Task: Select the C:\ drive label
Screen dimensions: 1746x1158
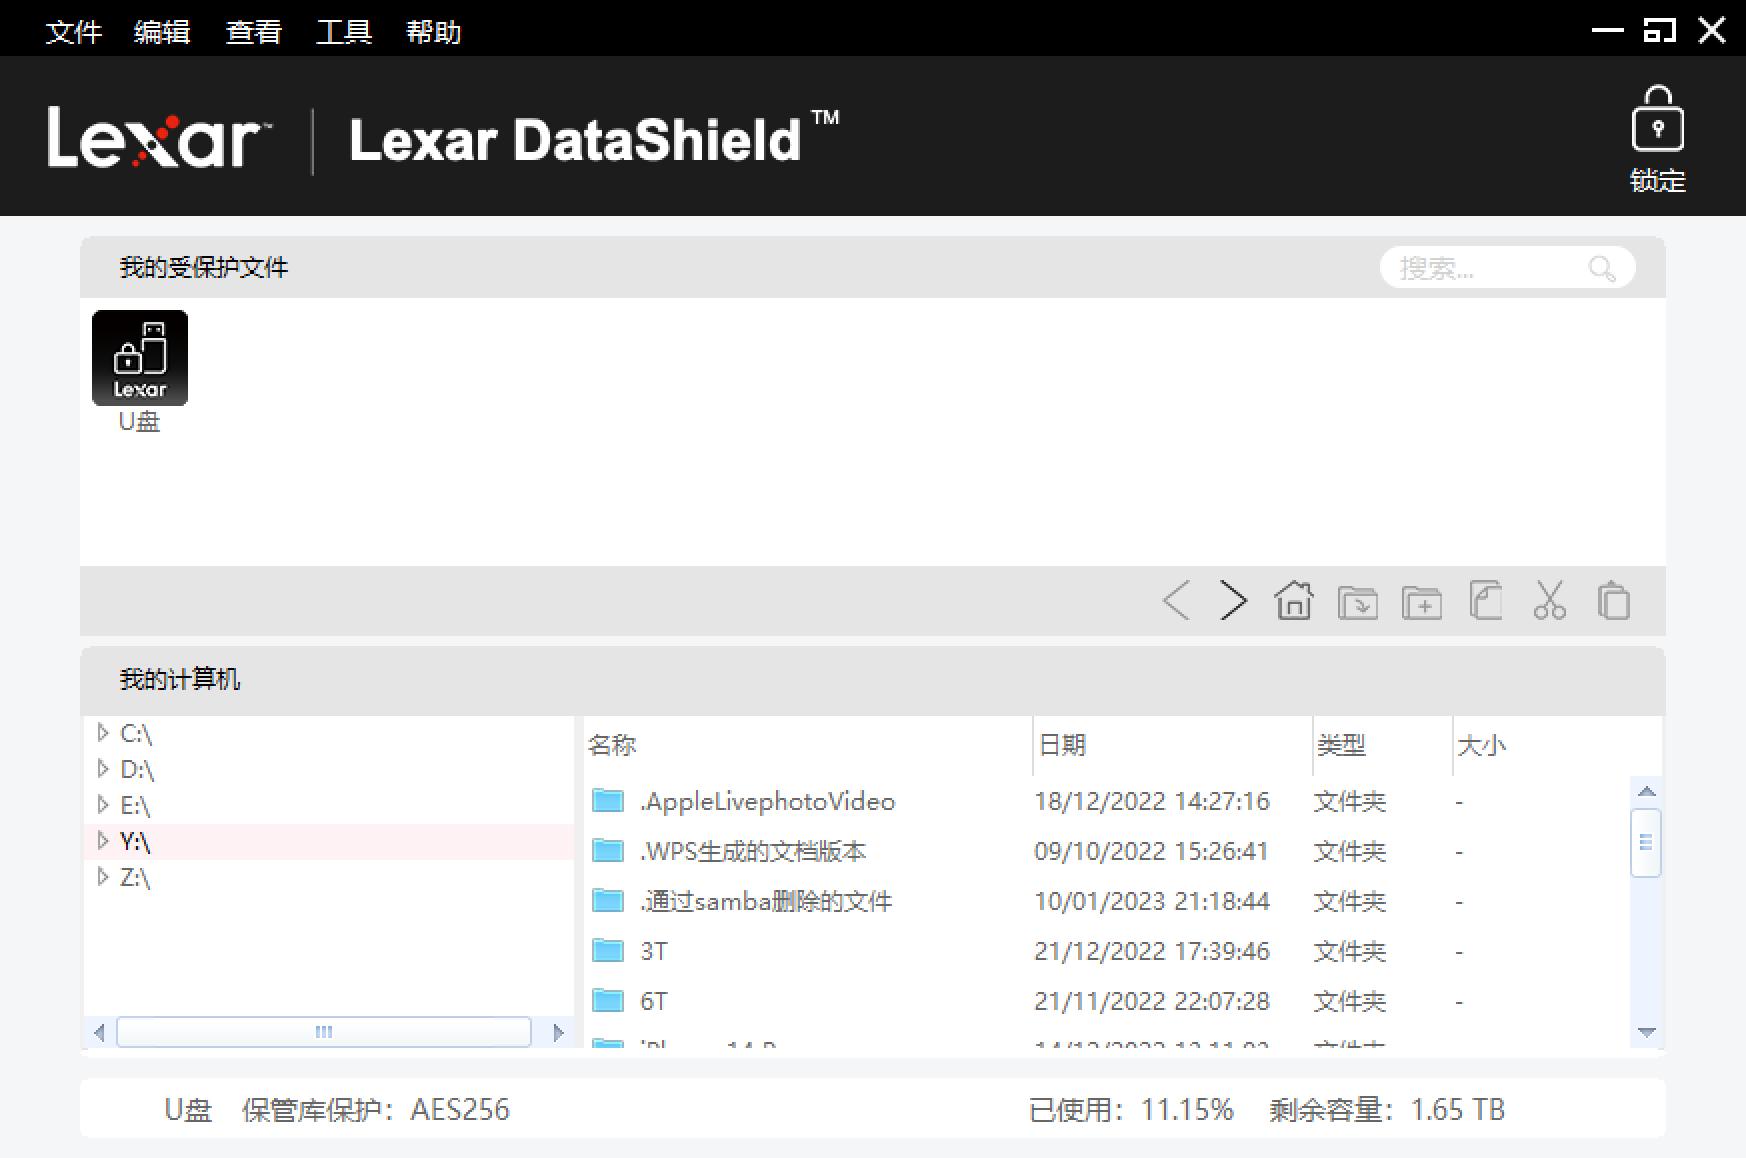Action: click(136, 733)
